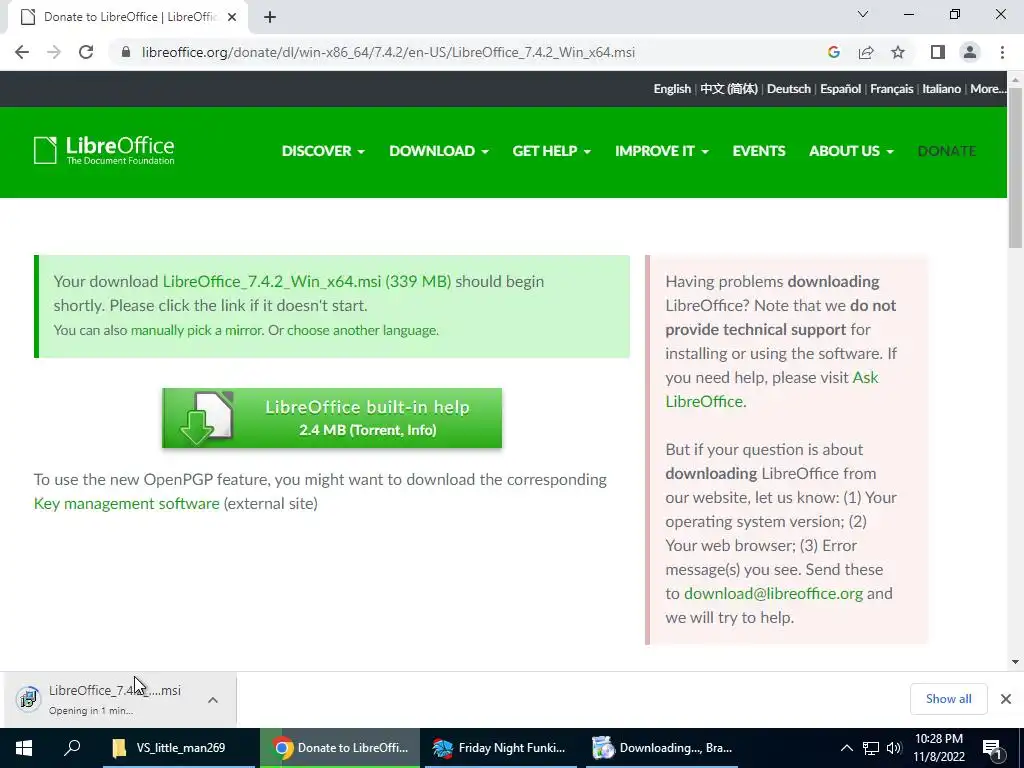Open the EVENTS page
This screenshot has width=1024, height=768.
click(x=759, y=151)
